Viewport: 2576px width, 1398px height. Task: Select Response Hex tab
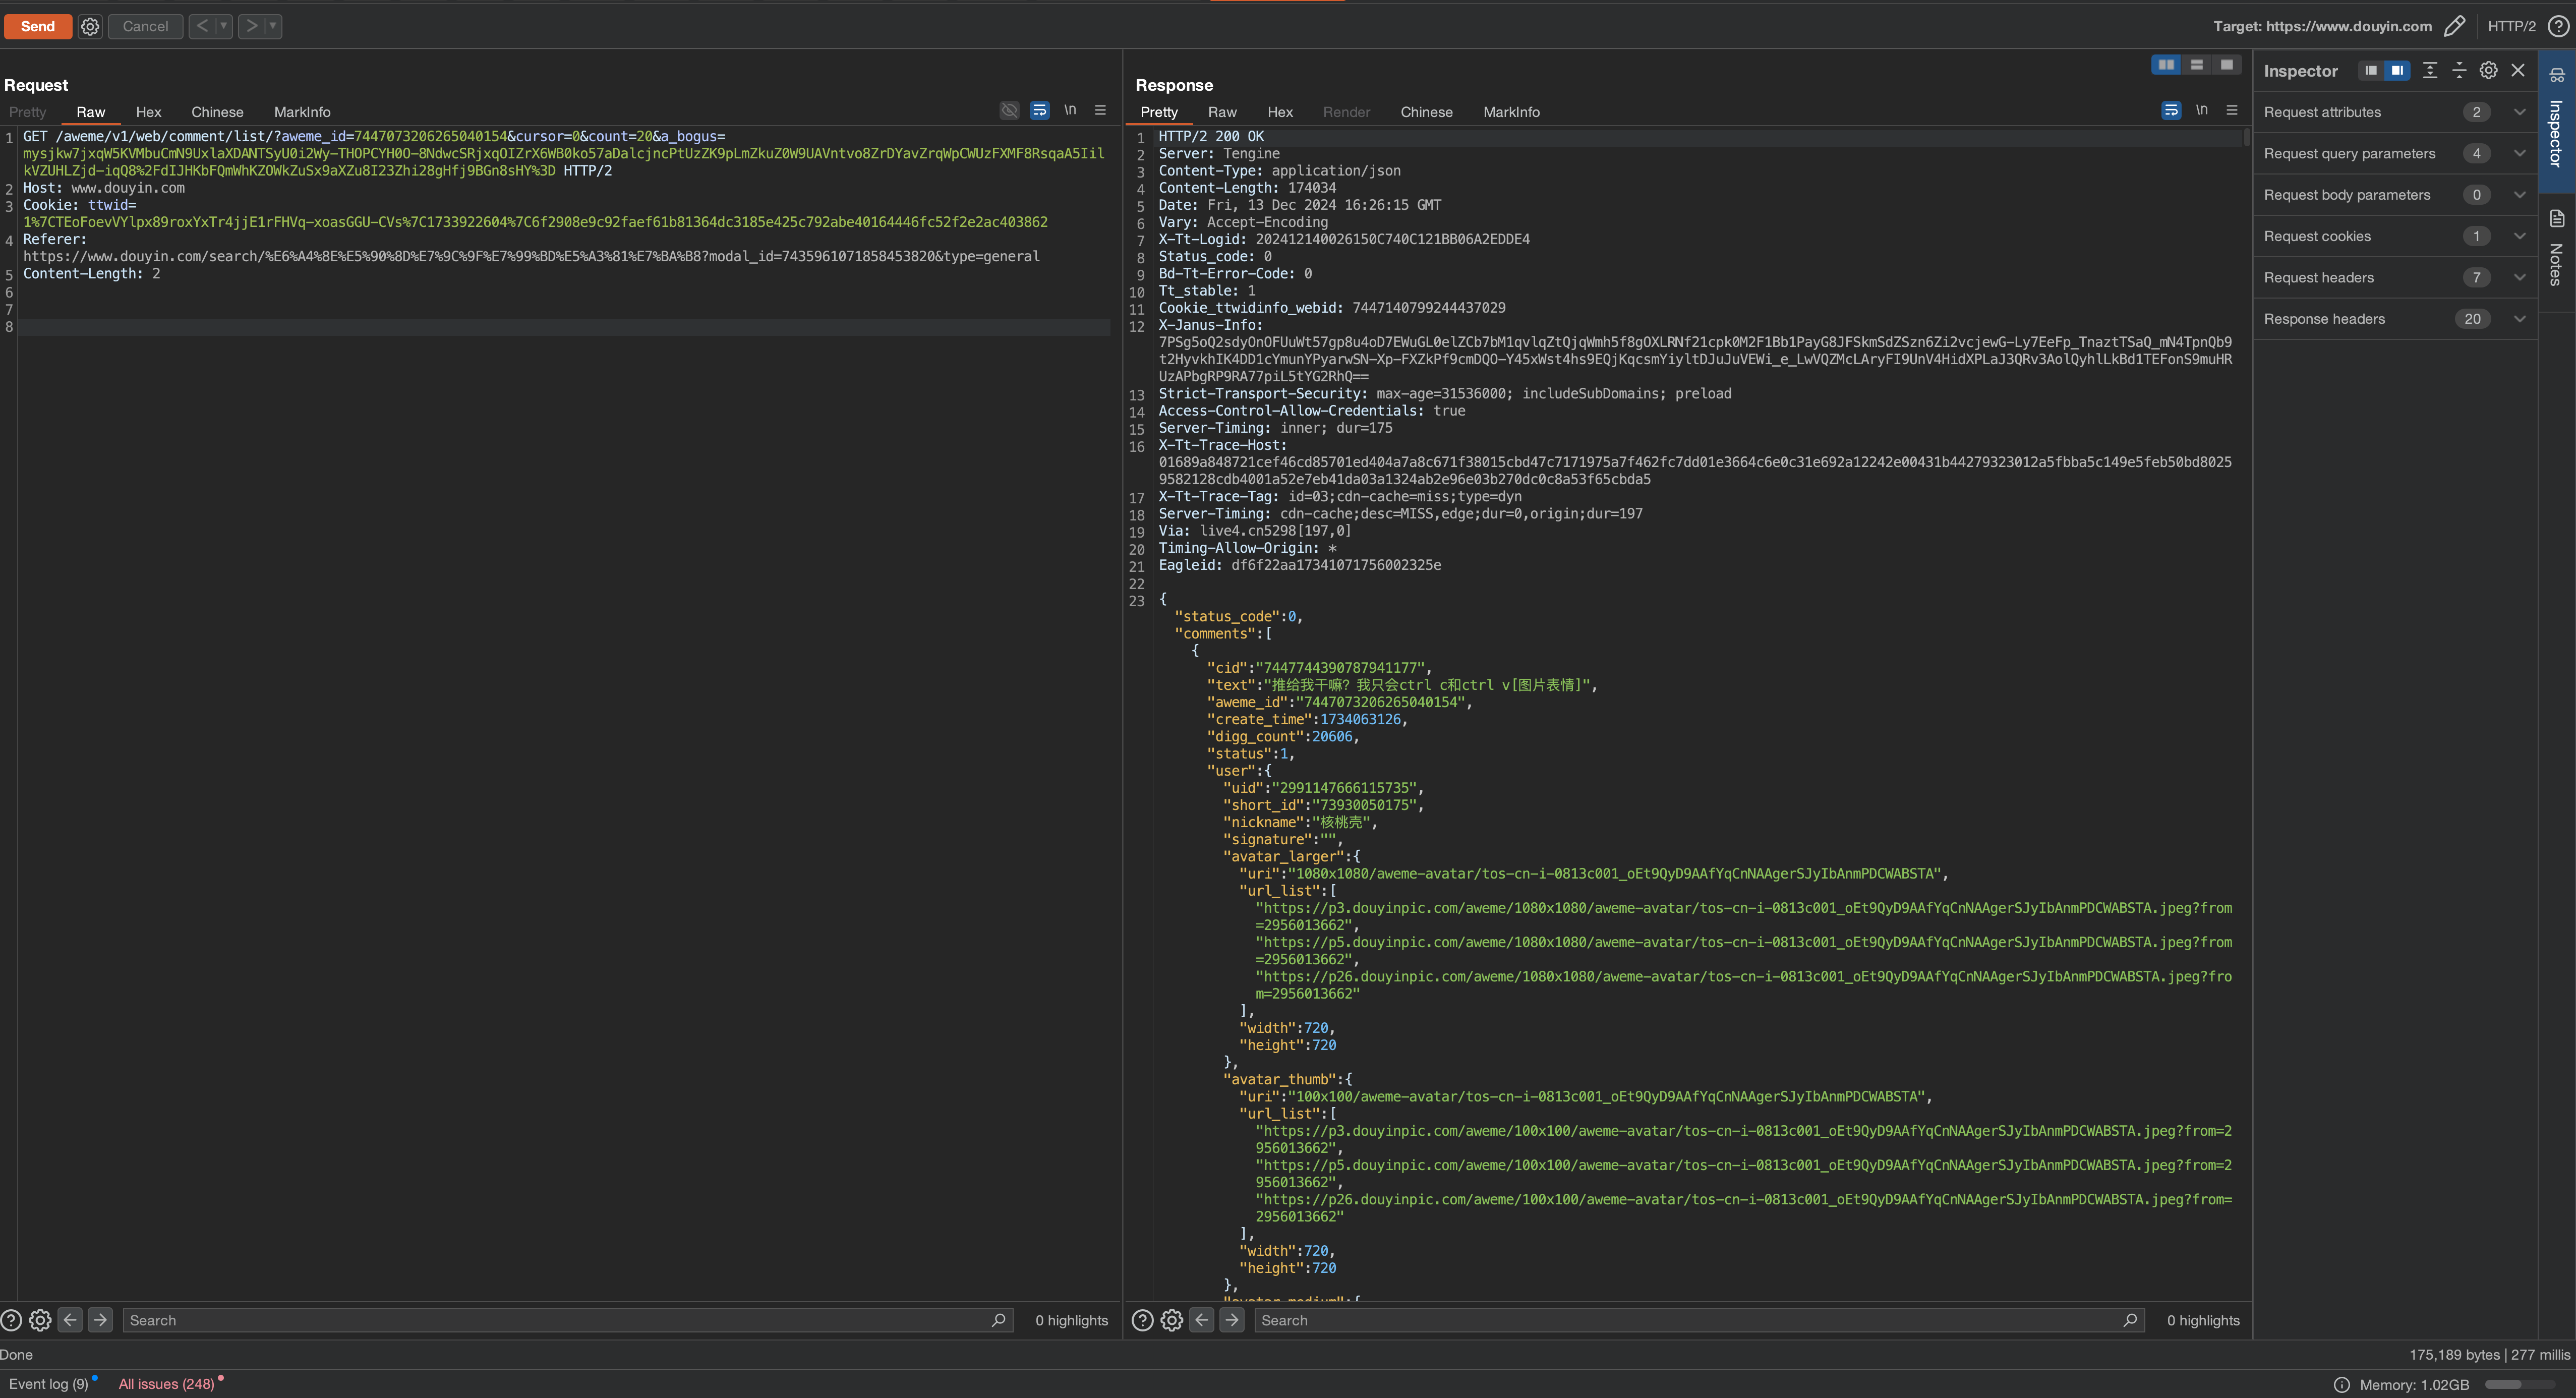1280,112
